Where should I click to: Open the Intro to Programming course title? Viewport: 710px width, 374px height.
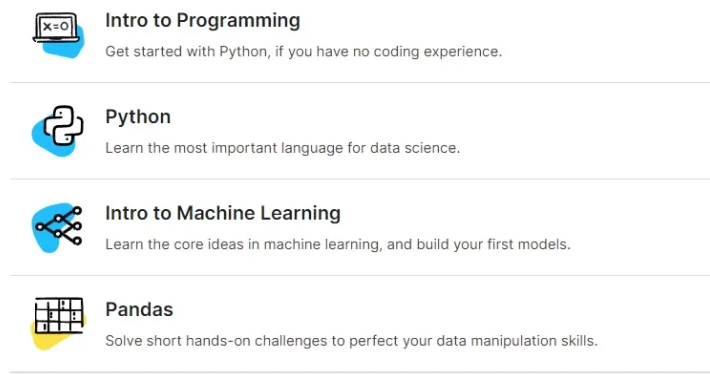pos(203,21)
